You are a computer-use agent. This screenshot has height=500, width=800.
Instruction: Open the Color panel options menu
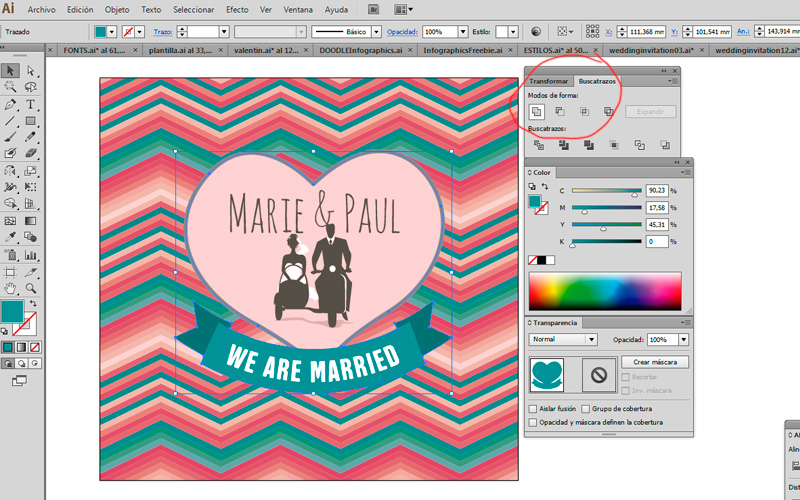click(x=687, y=173)
